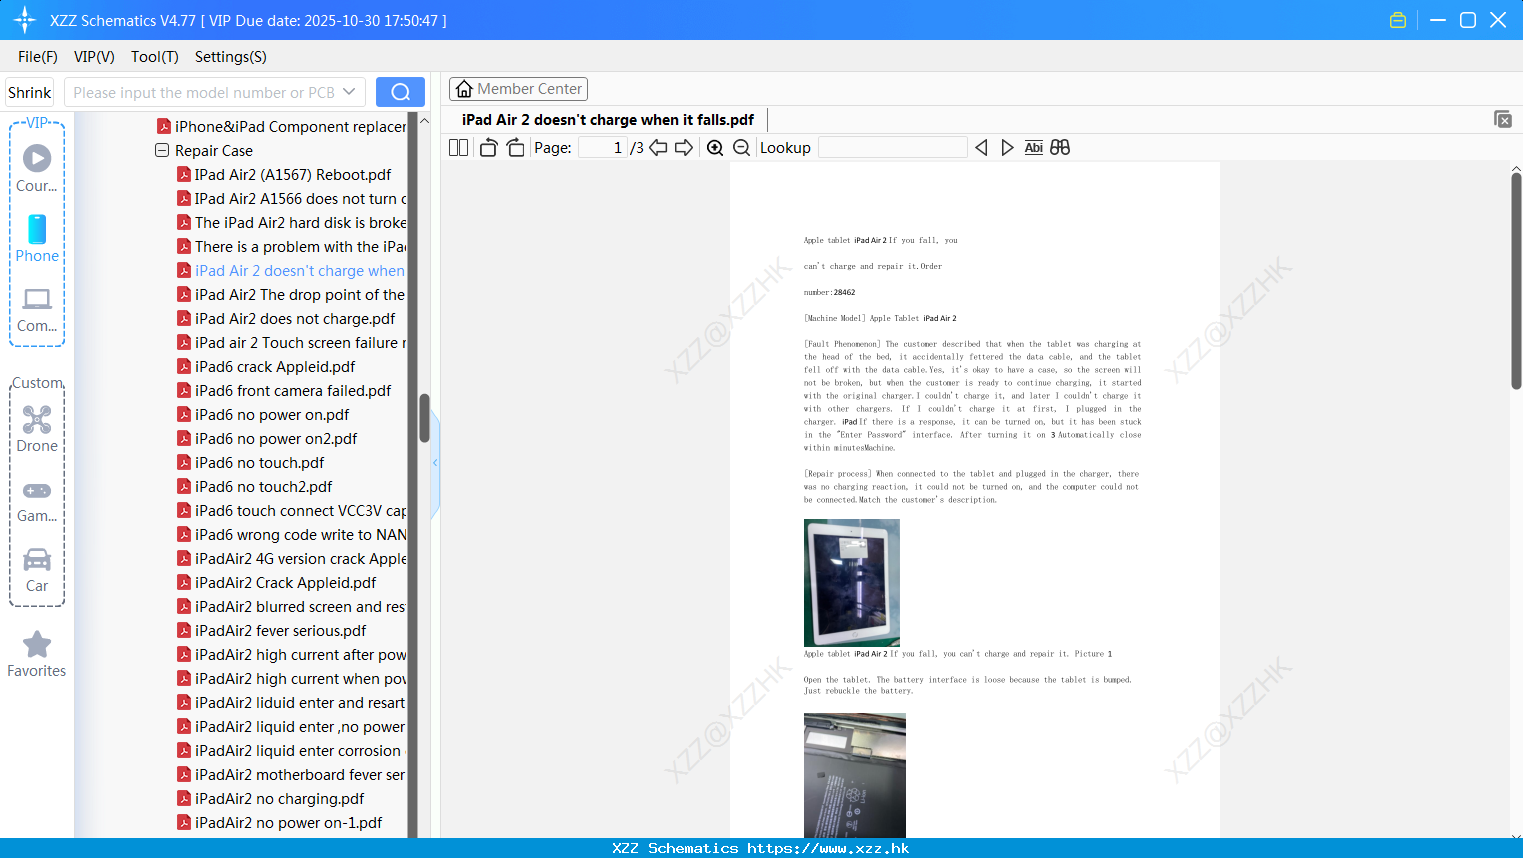1523x858 pixels.
Task: Click the iPad photo in the PDF
Action: (x=852, y=583)
